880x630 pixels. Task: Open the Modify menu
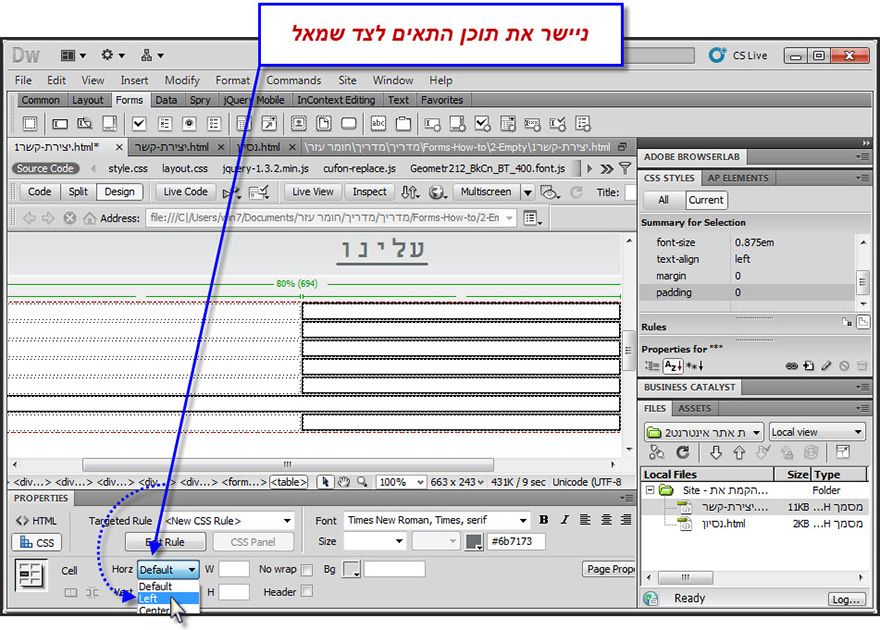click(x=182, y=80)
